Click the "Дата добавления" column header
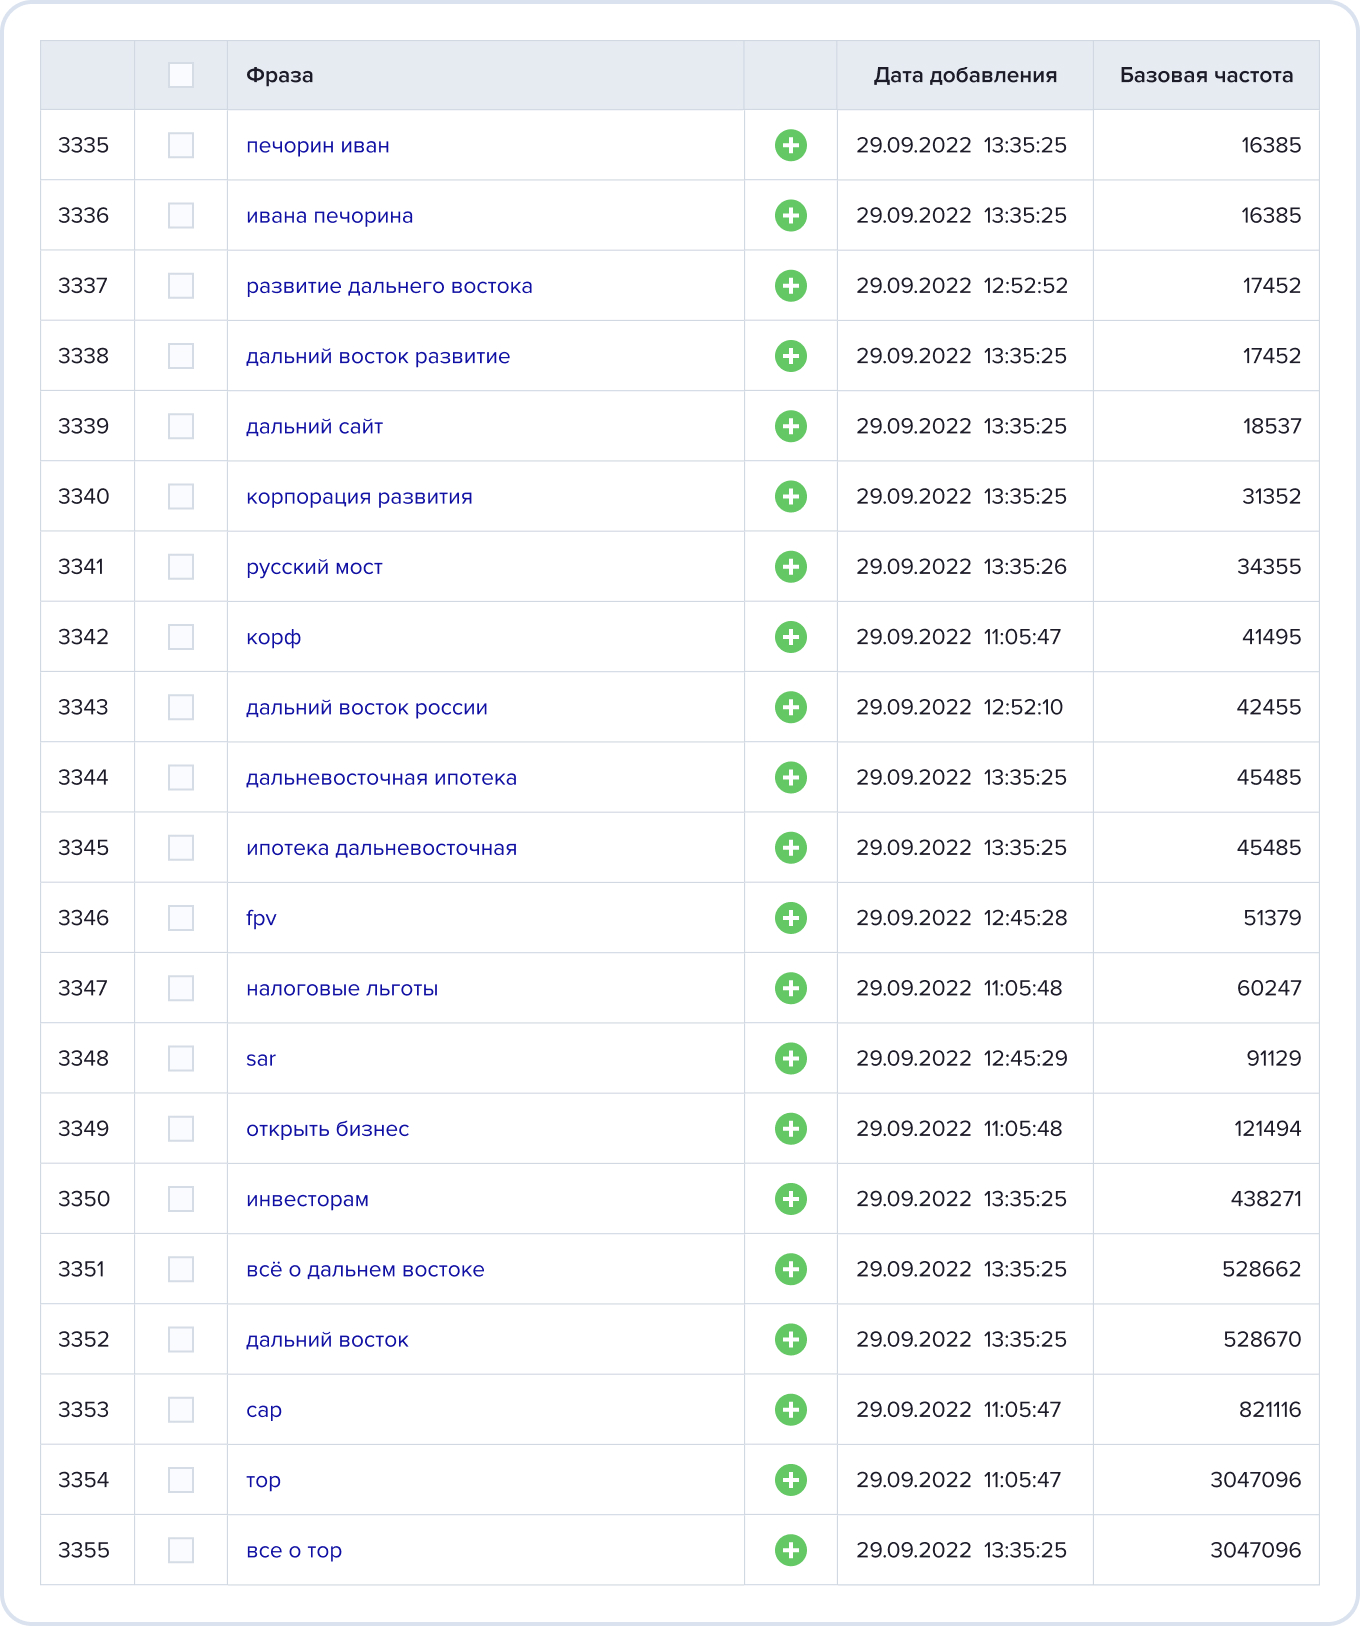 coord(965,75)
